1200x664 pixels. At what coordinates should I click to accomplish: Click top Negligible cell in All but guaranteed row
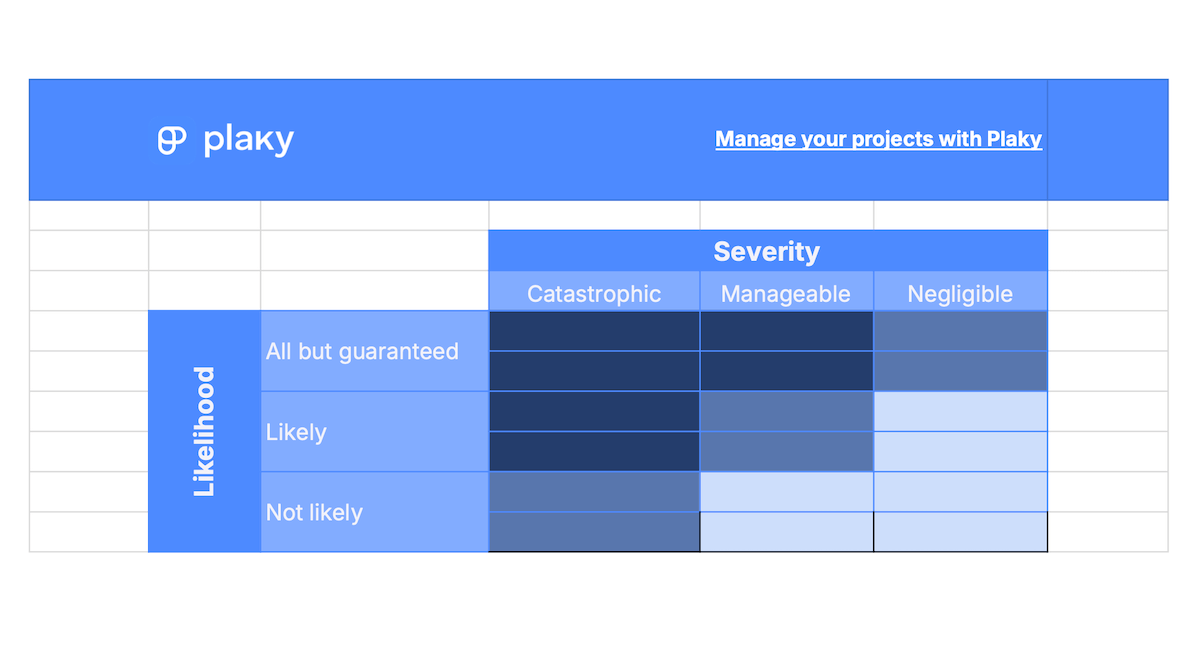click(x=960, y=331)
